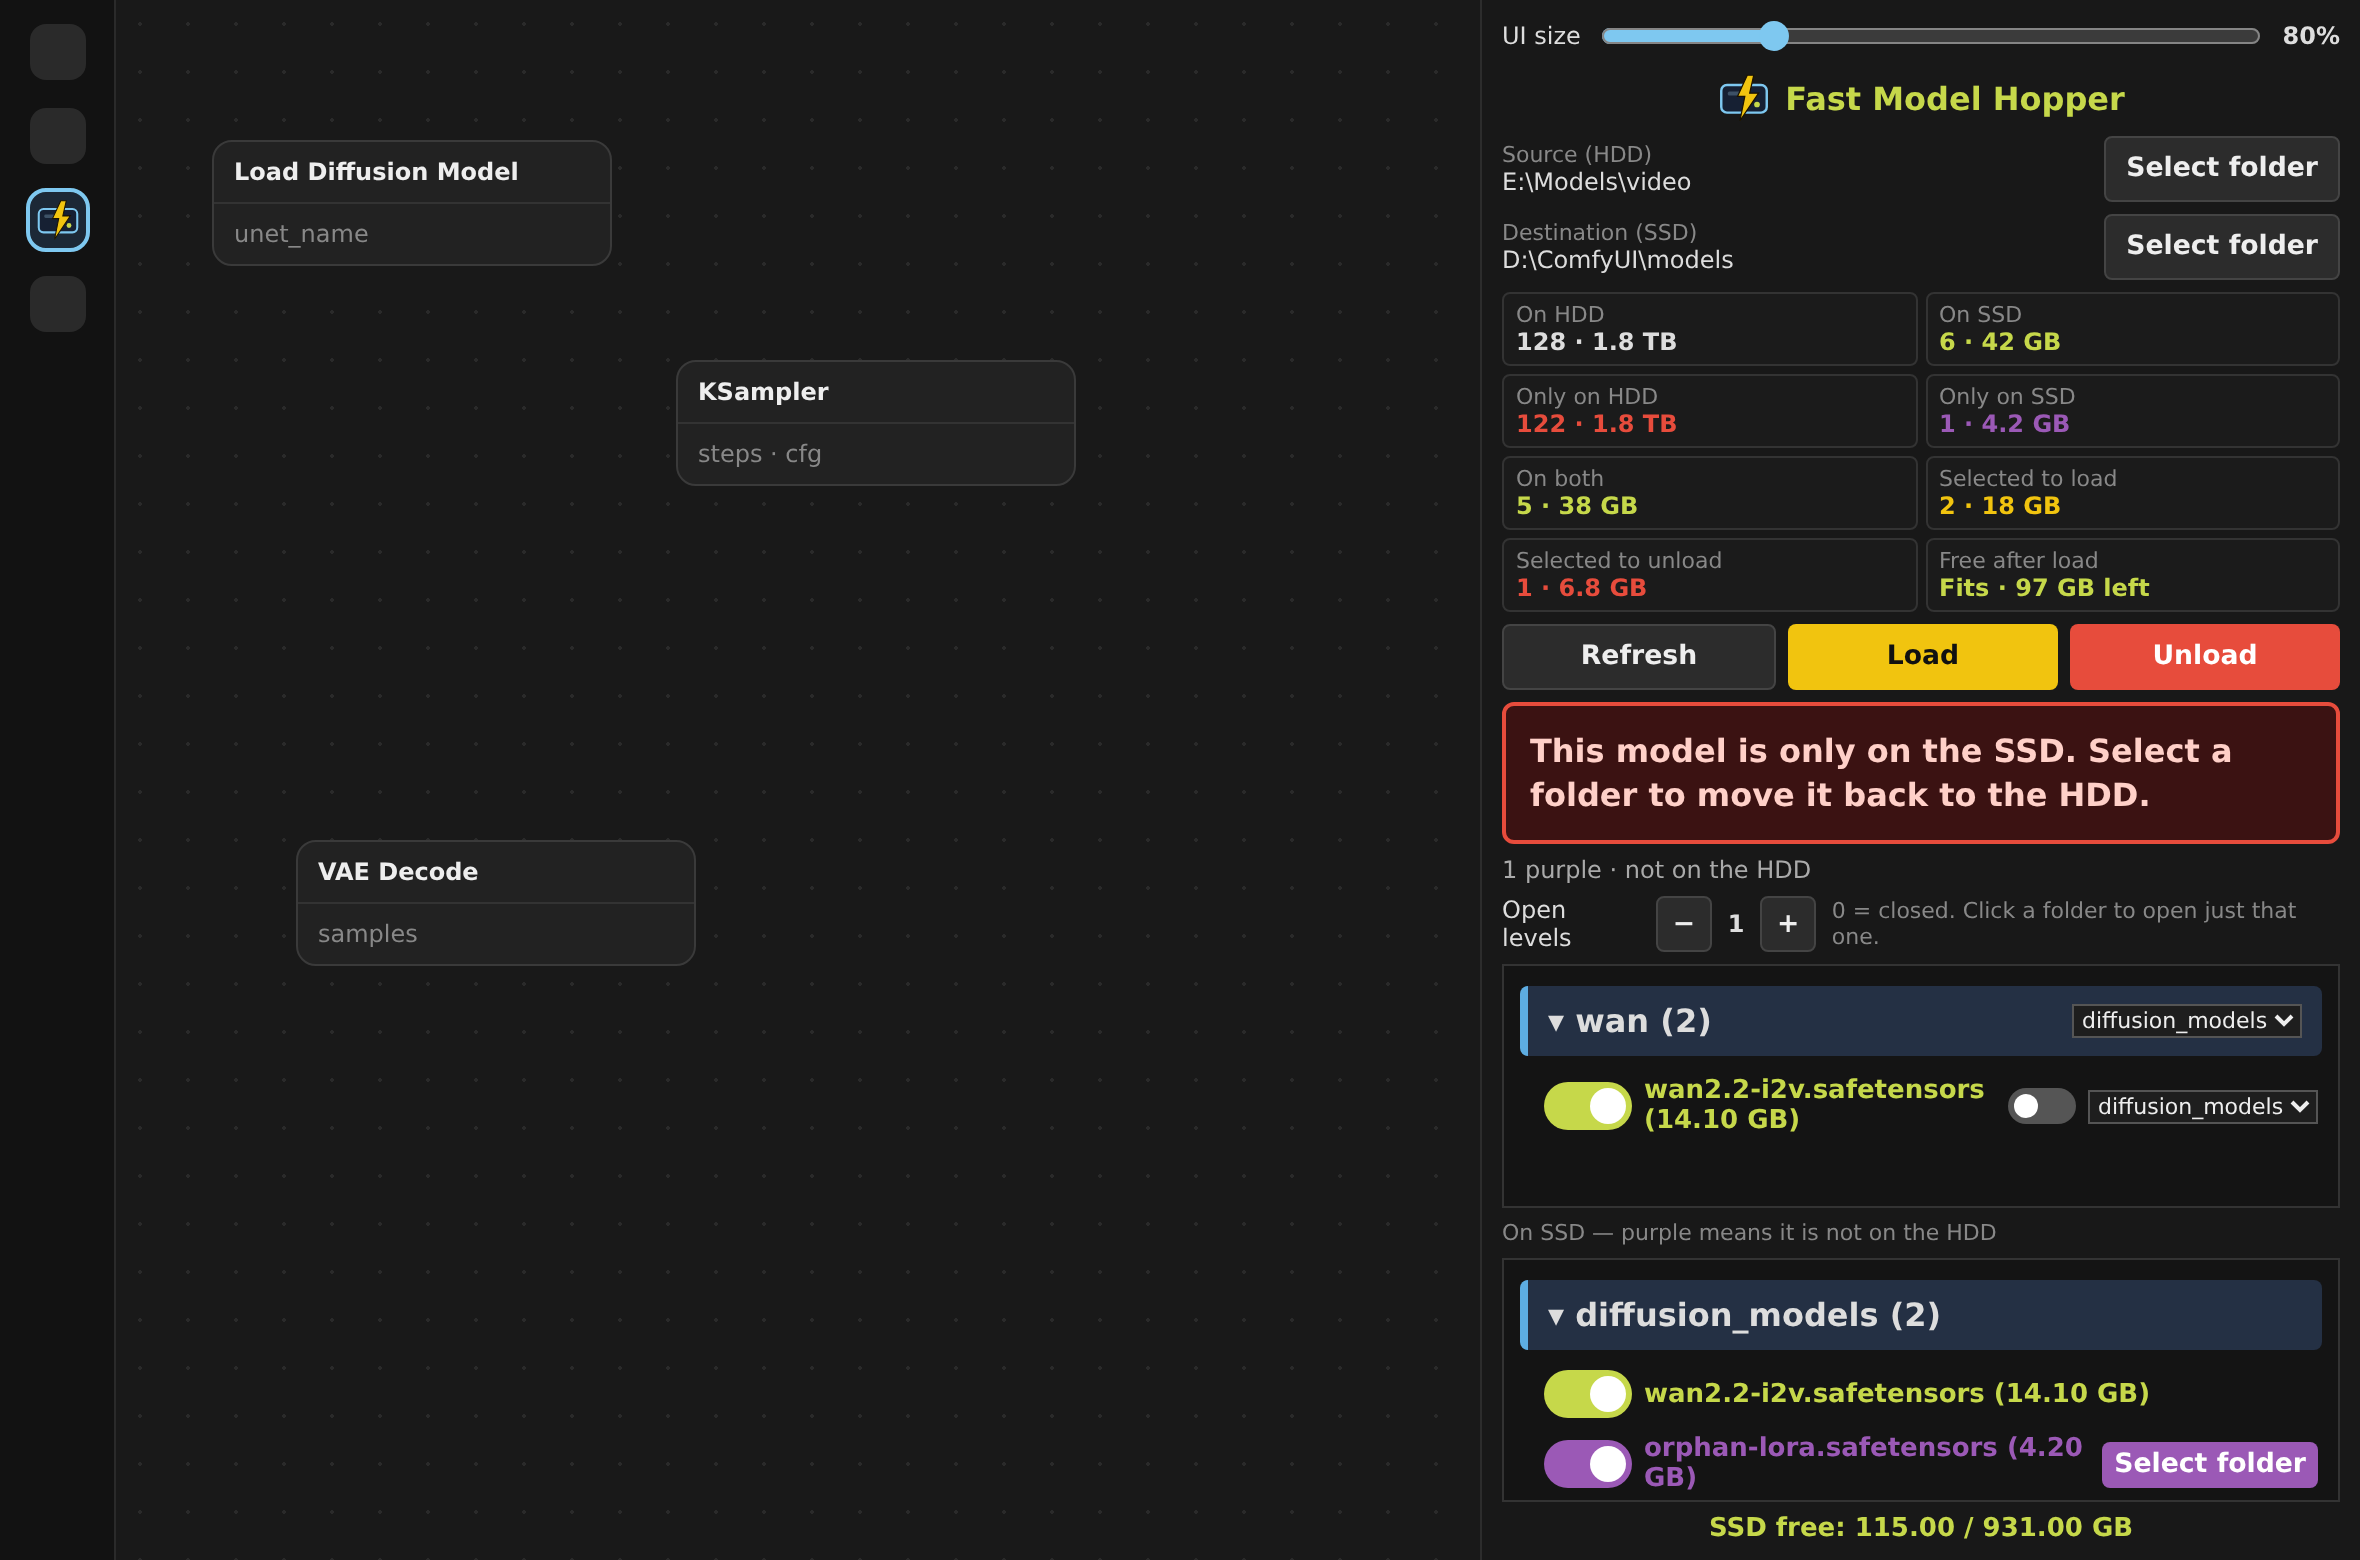Click the Only on SSD 1 · 4.2 GB stat
The width and height of the screenshot is (2360, 1560).
click(x=2132, y=411)
